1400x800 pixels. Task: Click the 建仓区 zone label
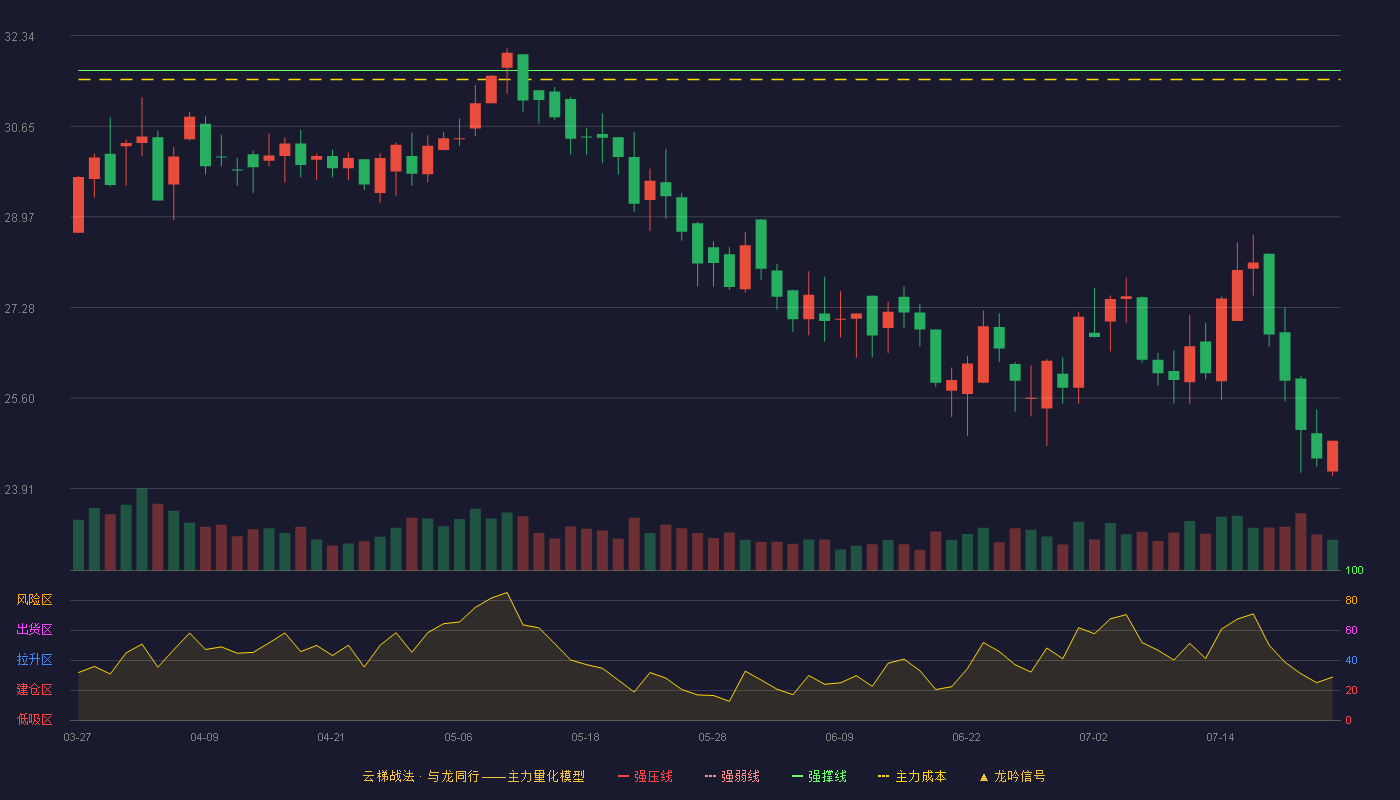click(34, 690)
